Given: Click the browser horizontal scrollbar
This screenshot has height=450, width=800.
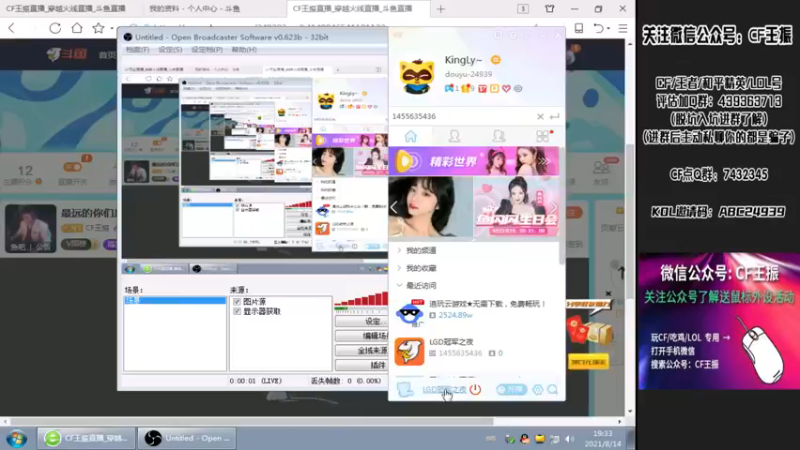Looking at the screenshot, I should [x=253, y=421].
